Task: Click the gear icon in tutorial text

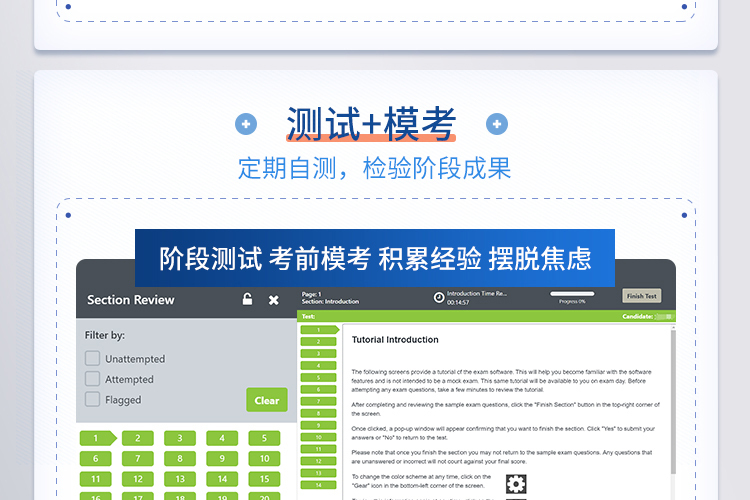Action: [515, 485]
